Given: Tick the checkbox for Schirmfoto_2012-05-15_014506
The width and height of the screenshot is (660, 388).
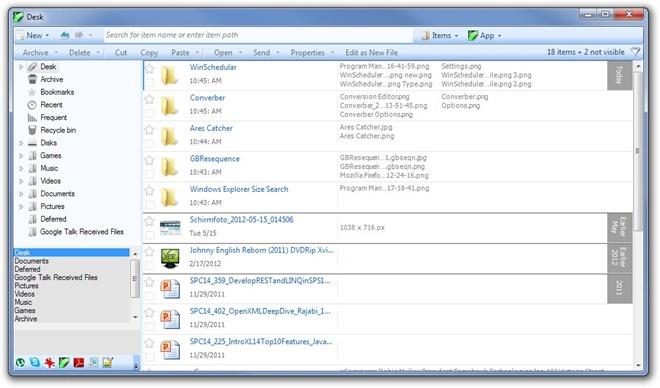Looking at the screenshot, I should pyautogui.click(x=149, y=235).
